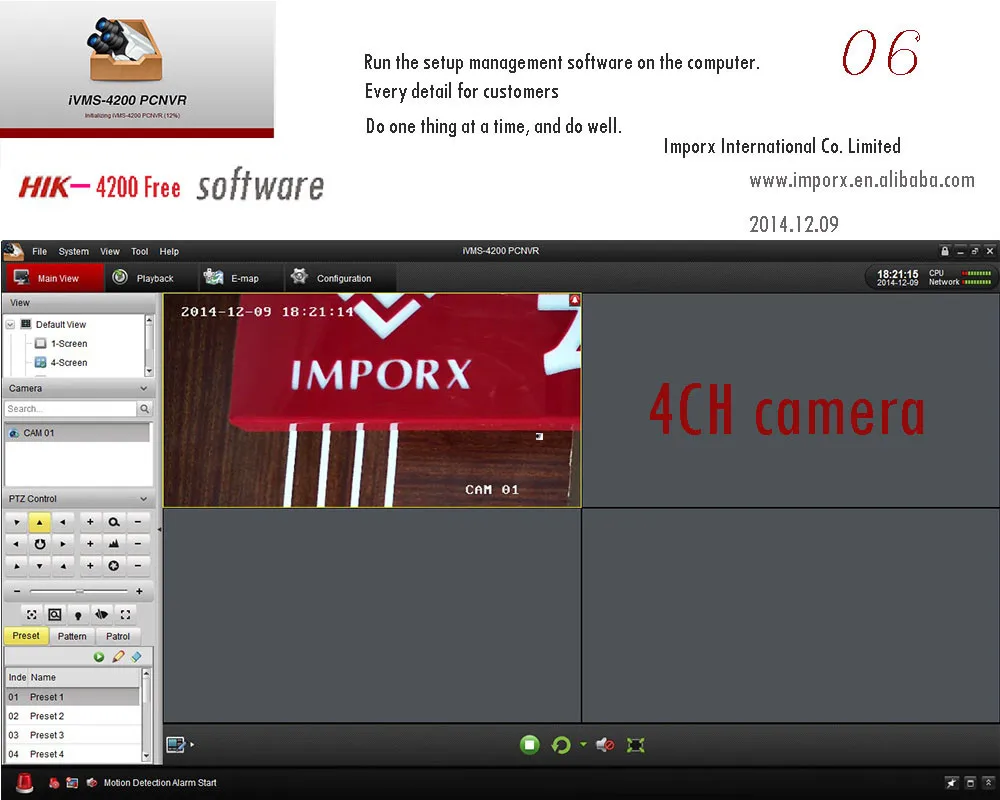This screenshot has width=1000, height=800.
Task: Toggle the muted speaker audio icon
Action: [x=605, y=744]
